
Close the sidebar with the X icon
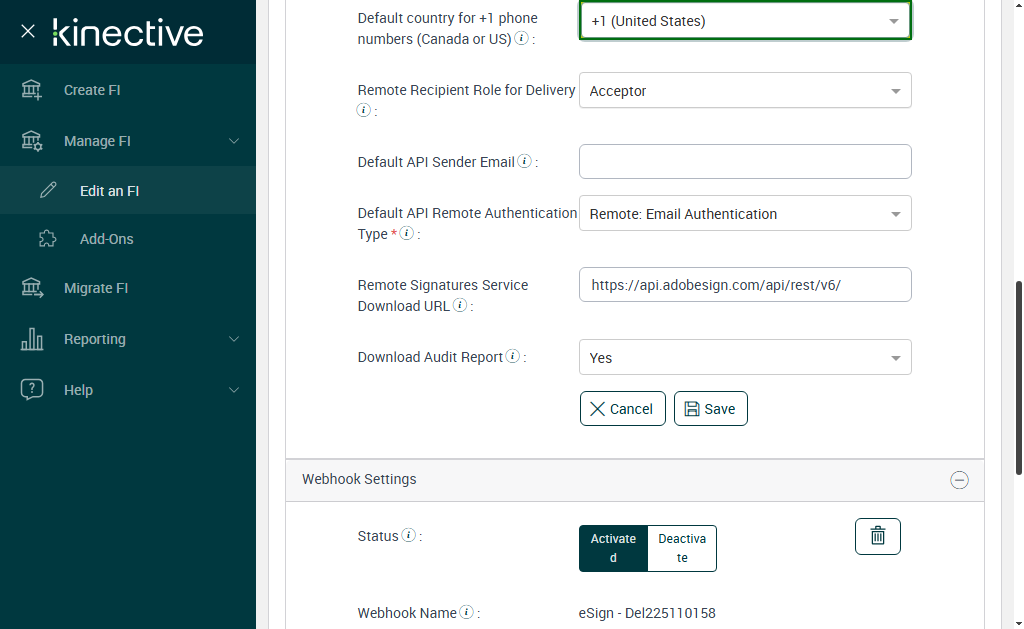28,32
